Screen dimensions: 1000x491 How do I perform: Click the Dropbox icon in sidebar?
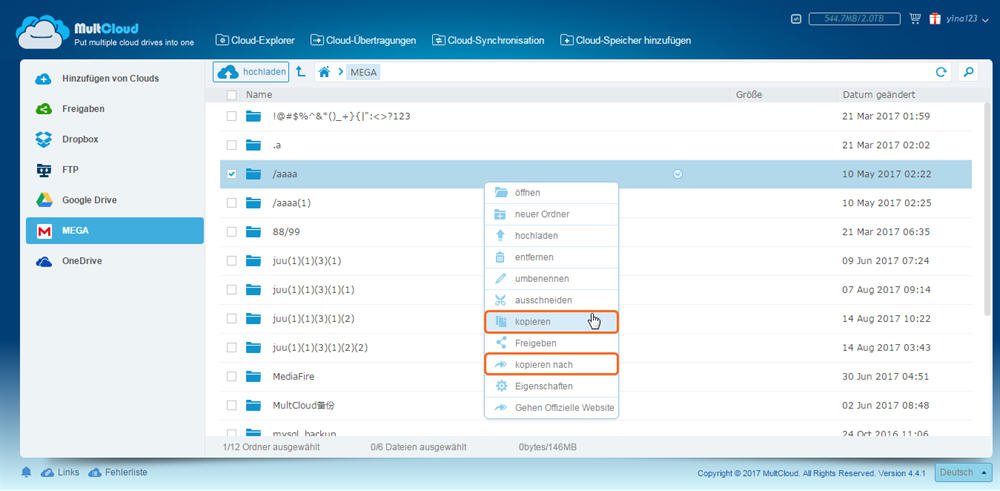44,139
